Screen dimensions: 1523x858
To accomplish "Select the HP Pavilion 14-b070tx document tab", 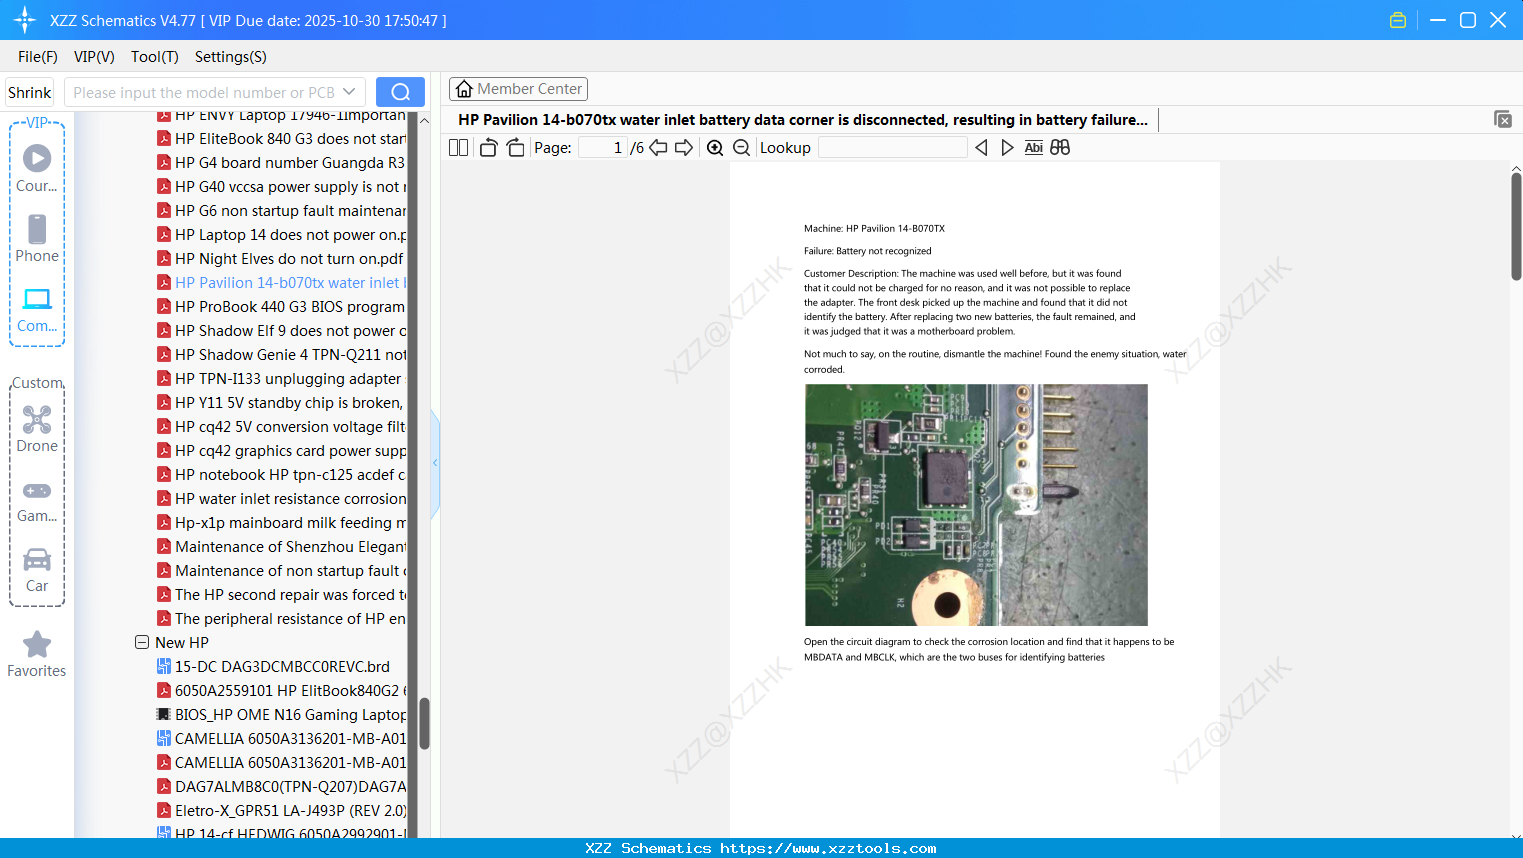I will 803,120.
